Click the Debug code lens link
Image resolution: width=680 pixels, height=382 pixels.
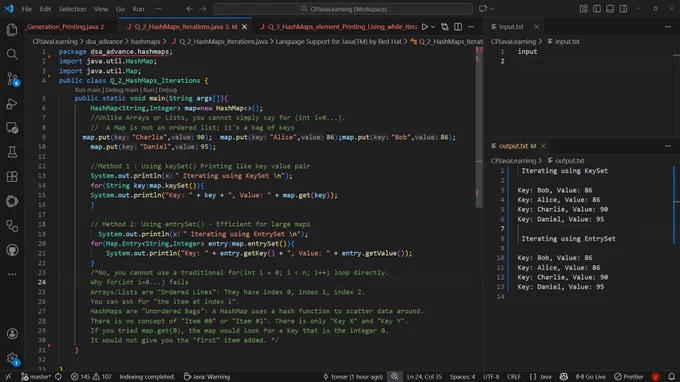click(x=167, y=90)
